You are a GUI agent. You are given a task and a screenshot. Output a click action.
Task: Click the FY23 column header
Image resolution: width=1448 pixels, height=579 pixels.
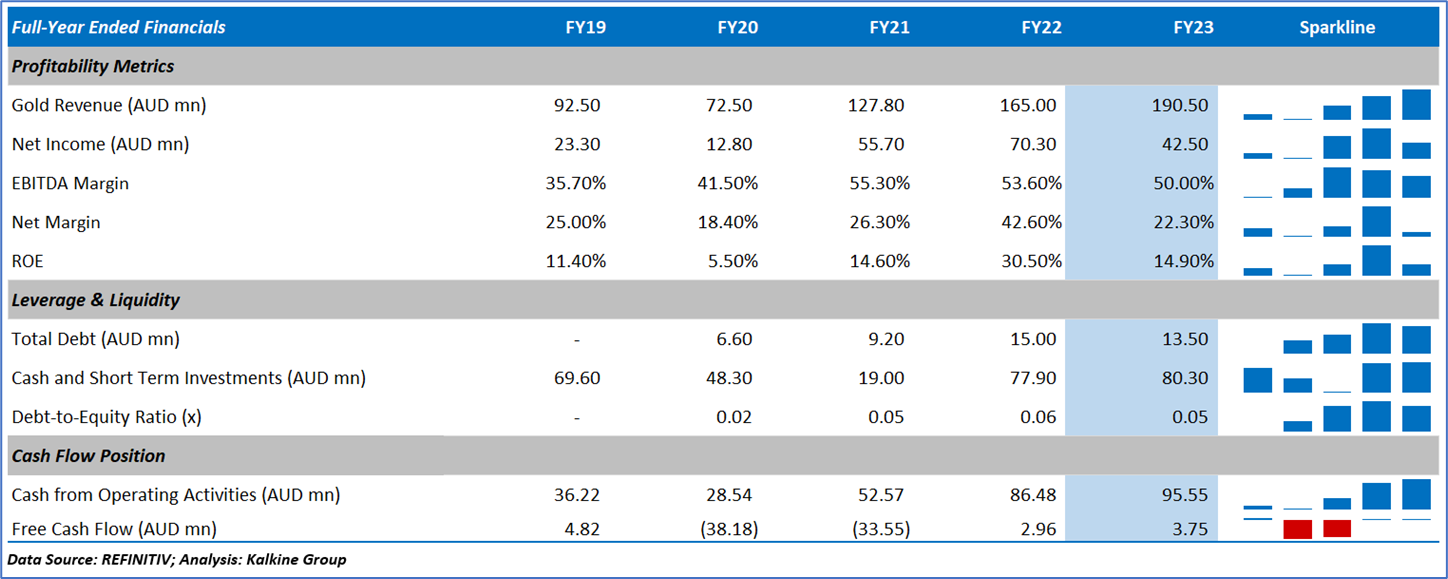coord(1193,27)
